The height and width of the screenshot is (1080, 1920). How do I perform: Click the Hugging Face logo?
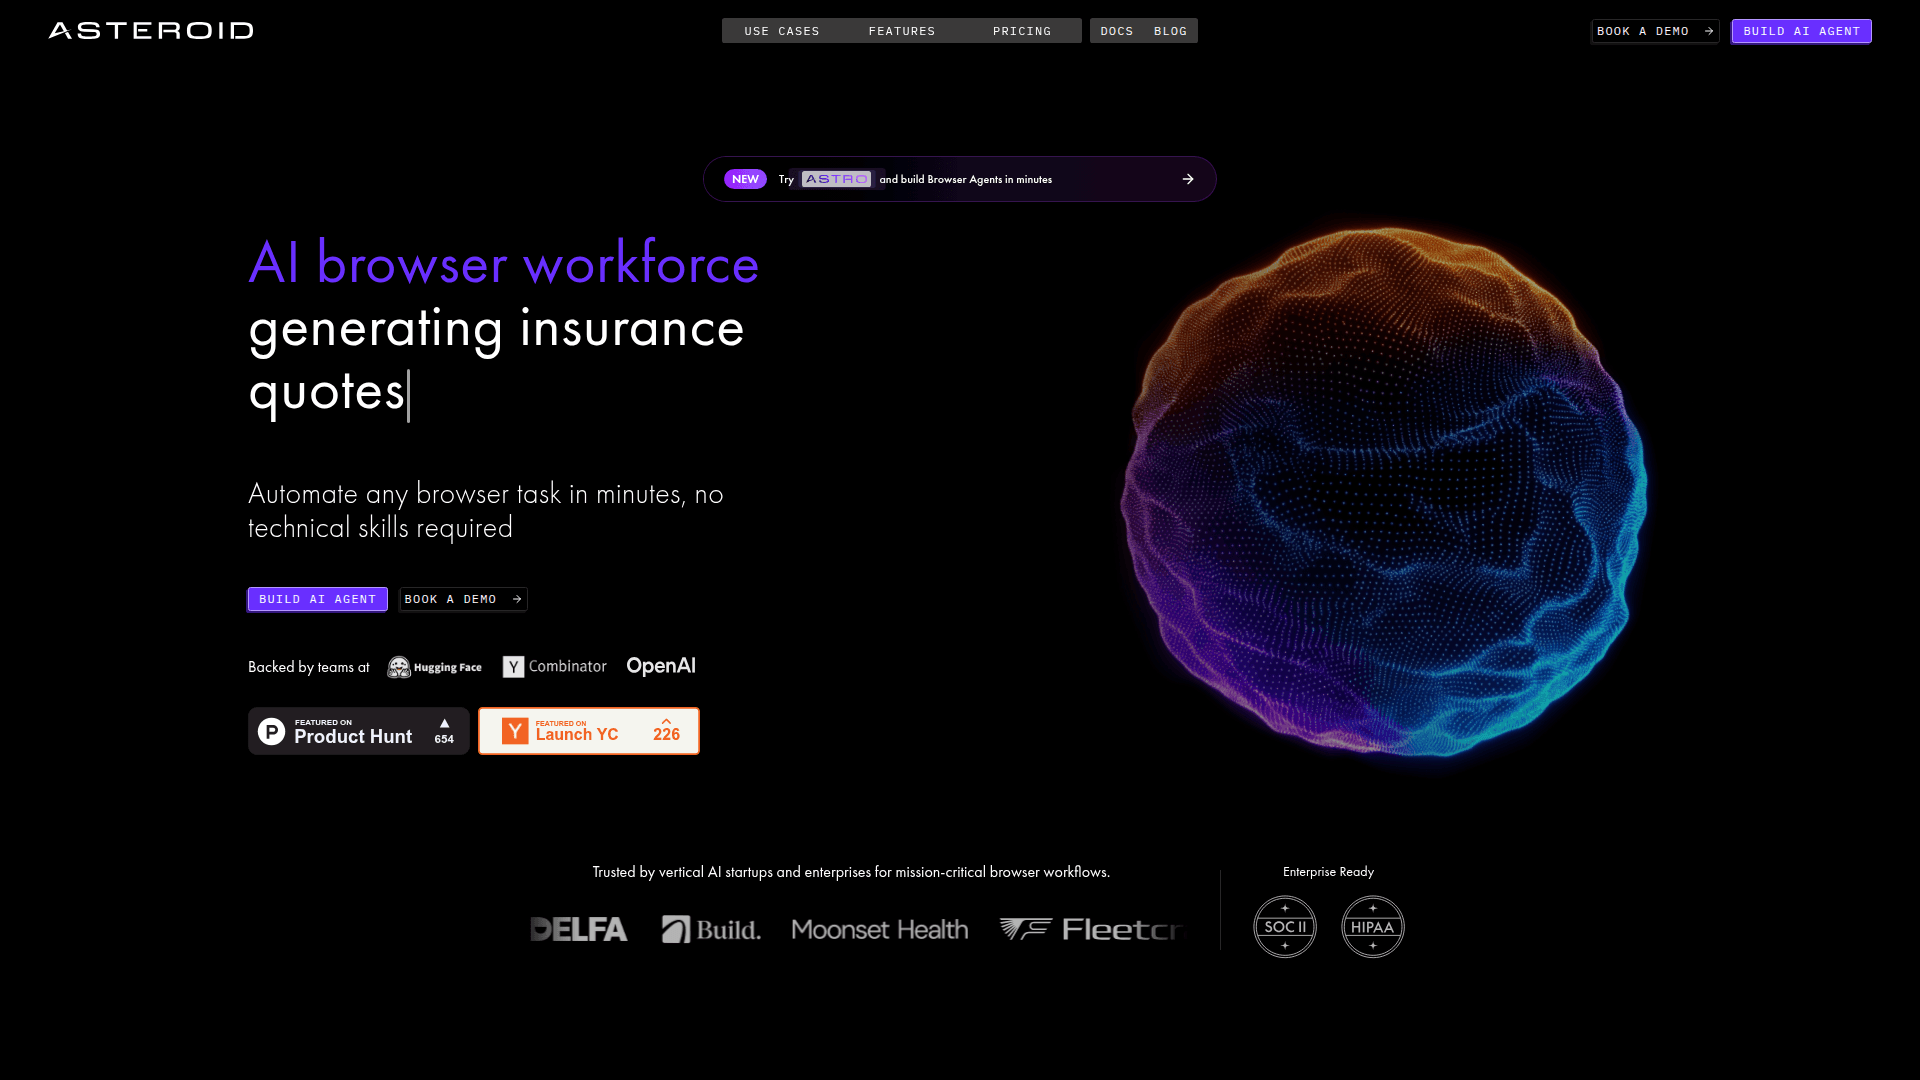pos(435,667)
